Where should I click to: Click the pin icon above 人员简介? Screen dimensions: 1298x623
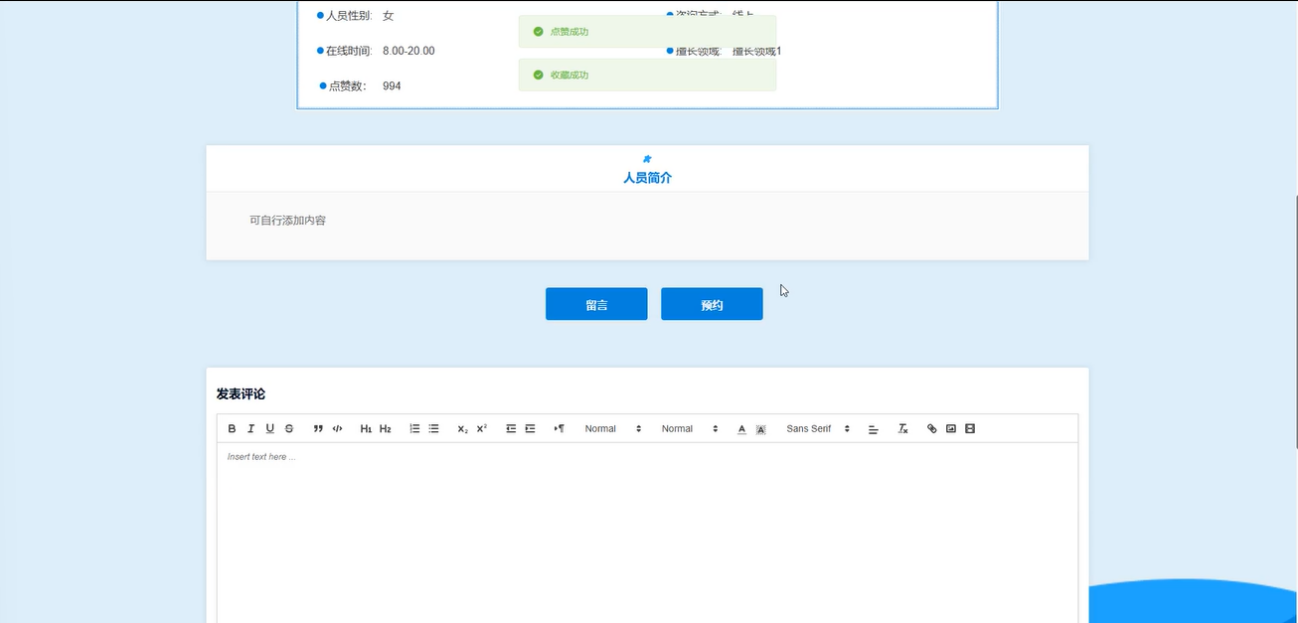(647, 159)
